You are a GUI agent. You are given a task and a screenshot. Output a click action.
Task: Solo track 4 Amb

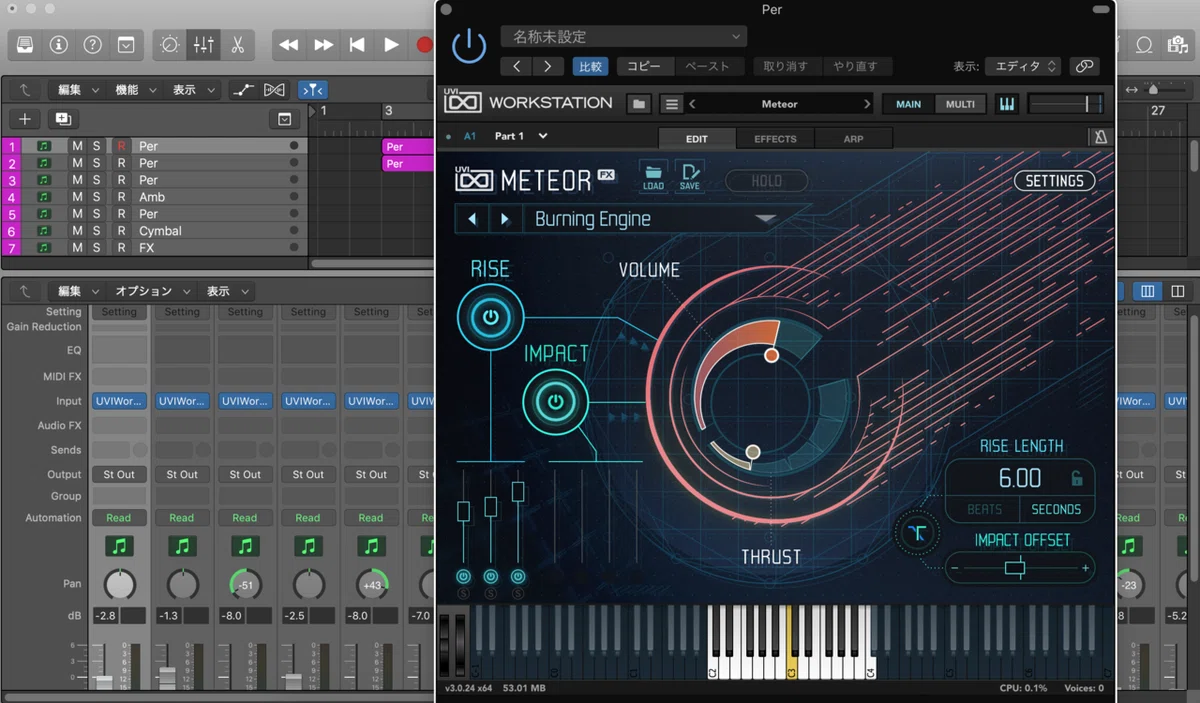[97, 197]
